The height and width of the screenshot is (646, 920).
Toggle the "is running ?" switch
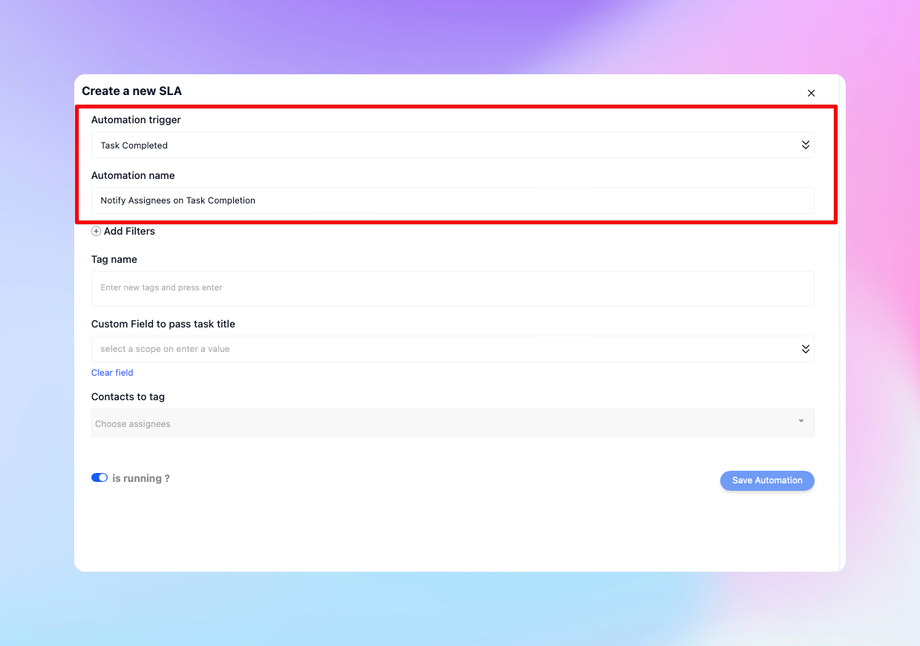(99, 478)
